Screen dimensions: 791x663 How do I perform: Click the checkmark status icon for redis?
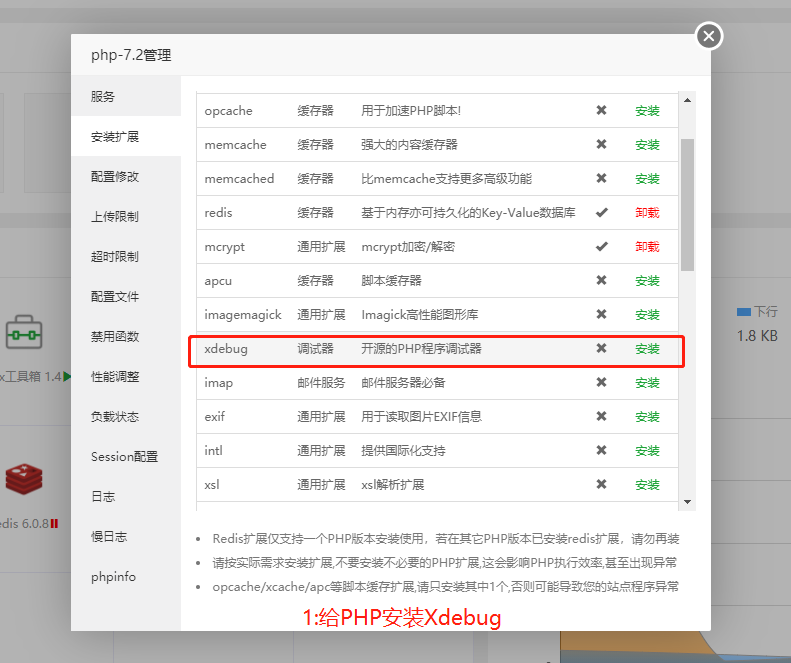[601, 212]
